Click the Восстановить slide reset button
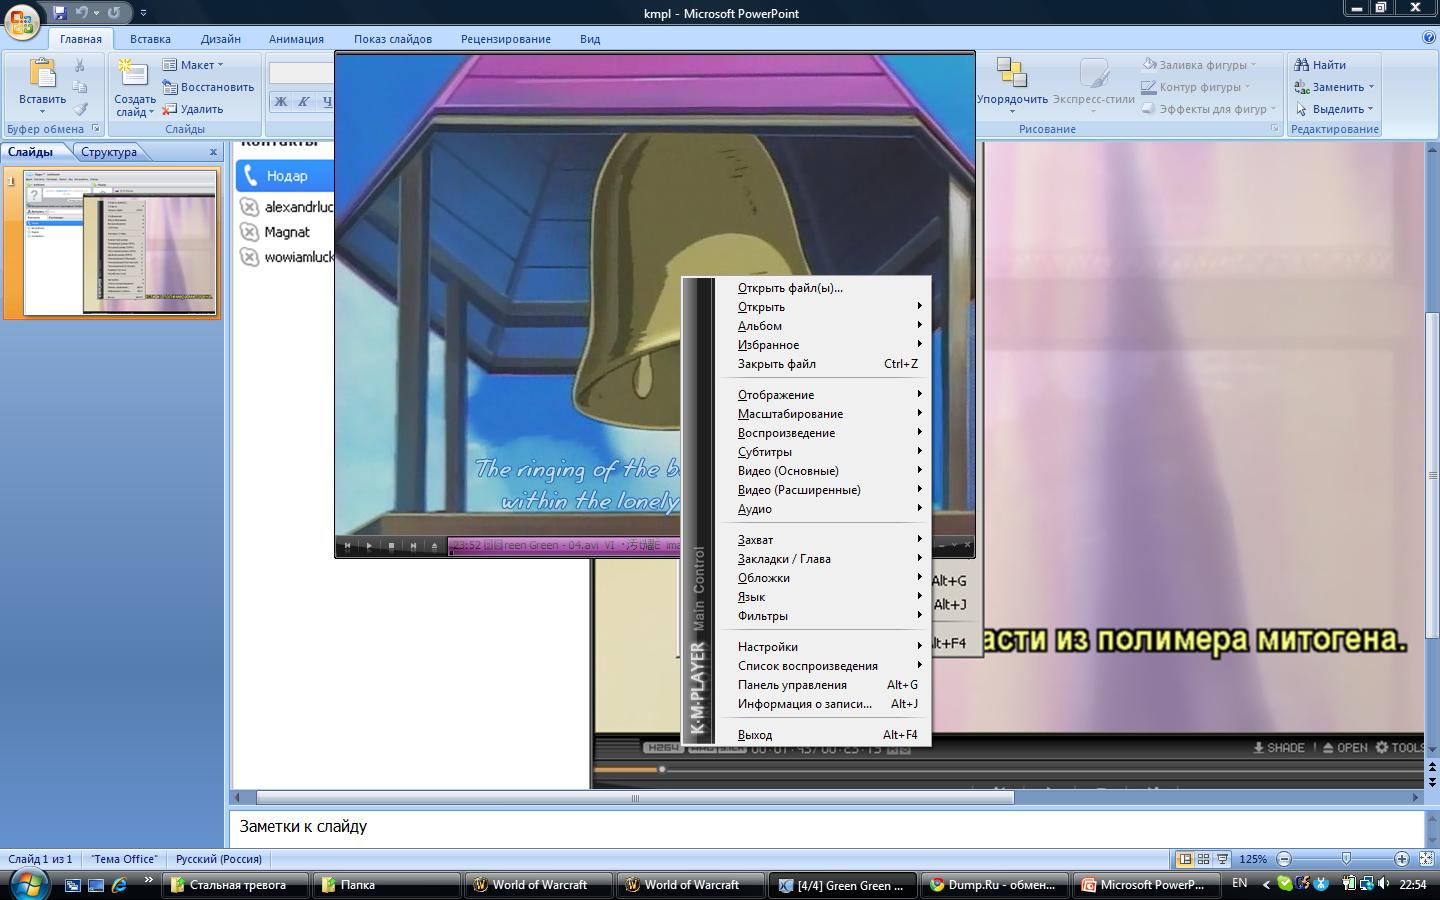 coord(208,87)
